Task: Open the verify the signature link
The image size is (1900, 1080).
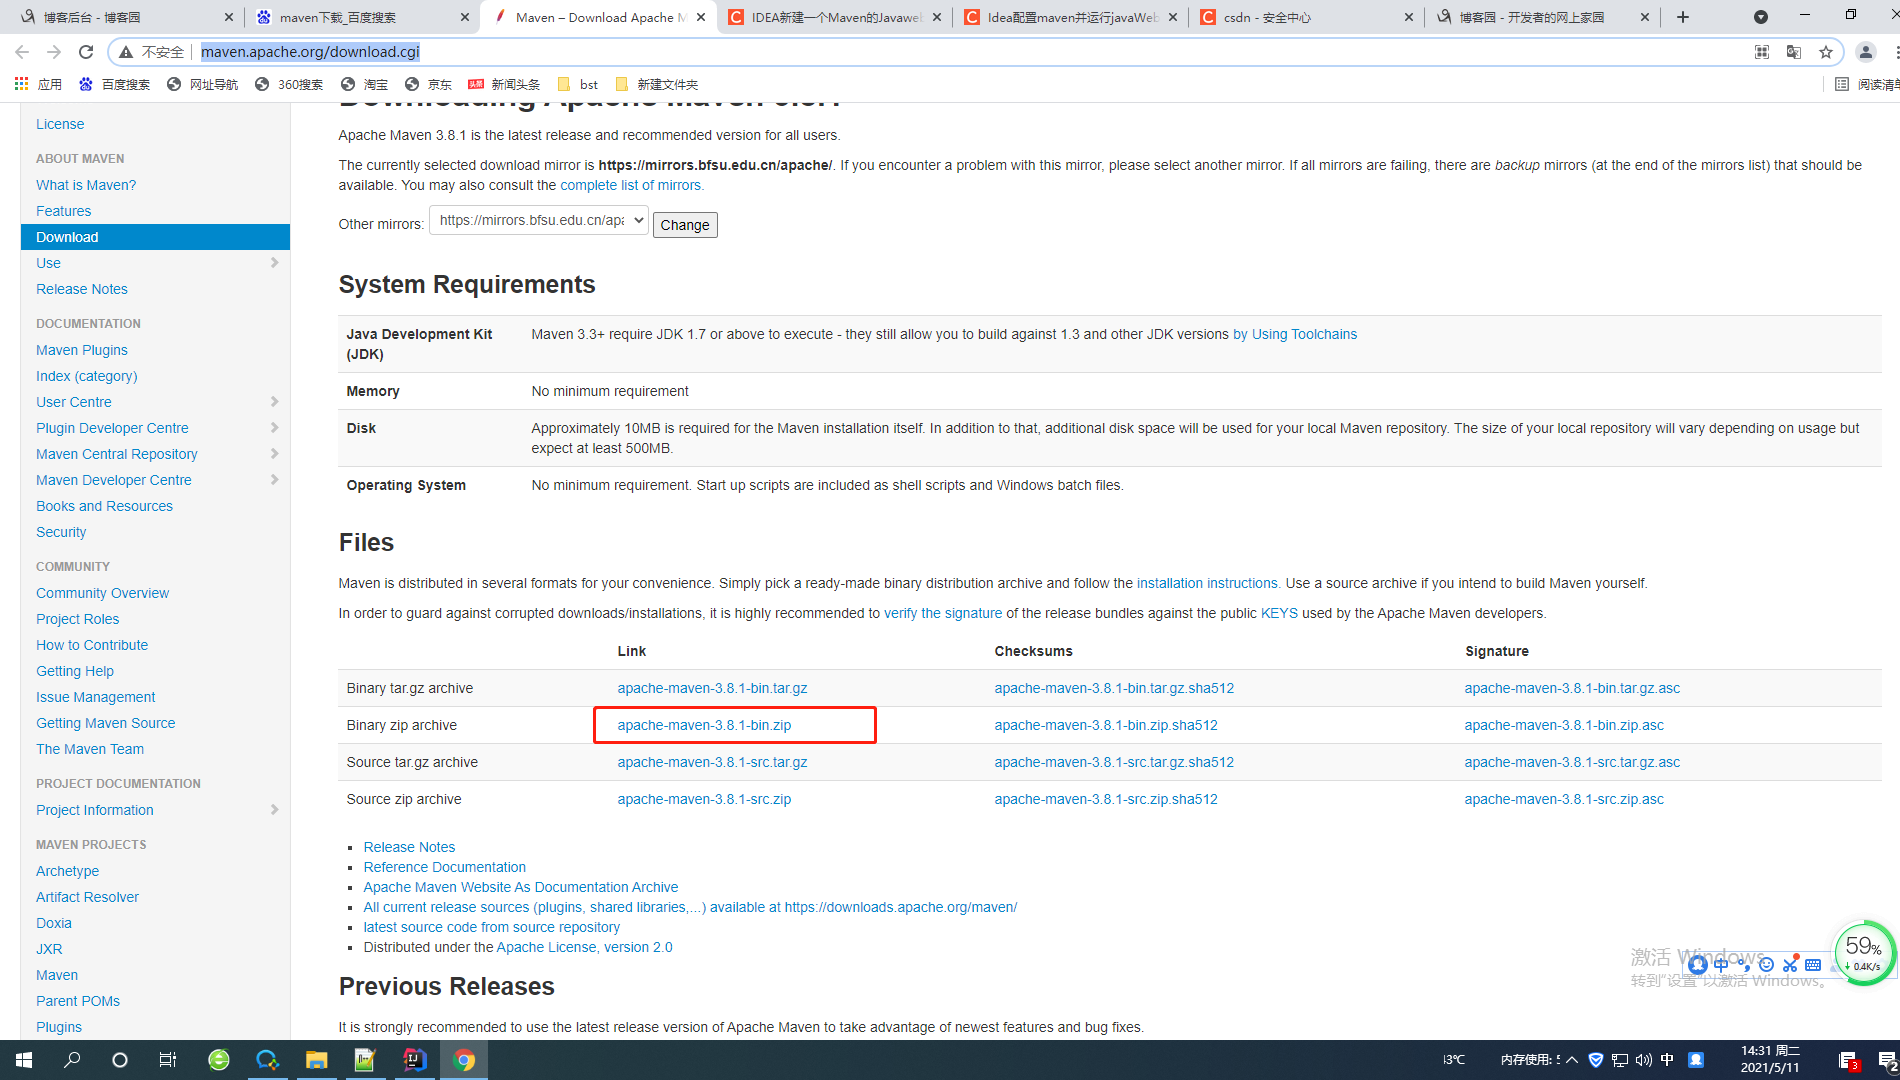Action: tap(943, 613)
